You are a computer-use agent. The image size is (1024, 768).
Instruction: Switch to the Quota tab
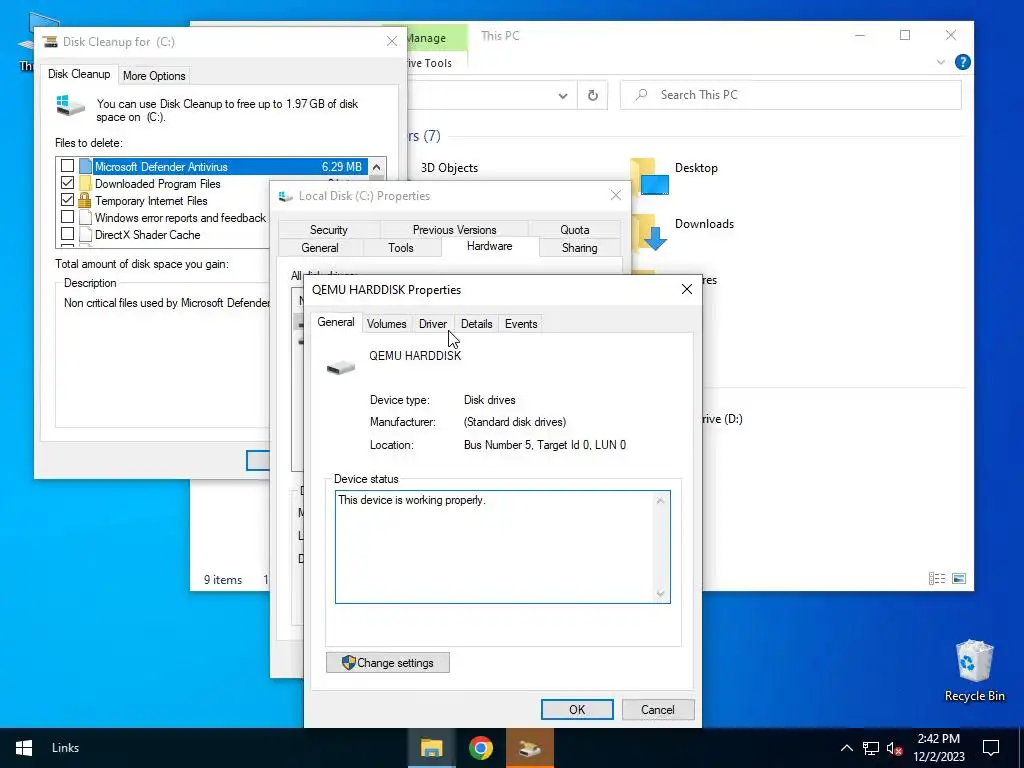coord(574,230)
